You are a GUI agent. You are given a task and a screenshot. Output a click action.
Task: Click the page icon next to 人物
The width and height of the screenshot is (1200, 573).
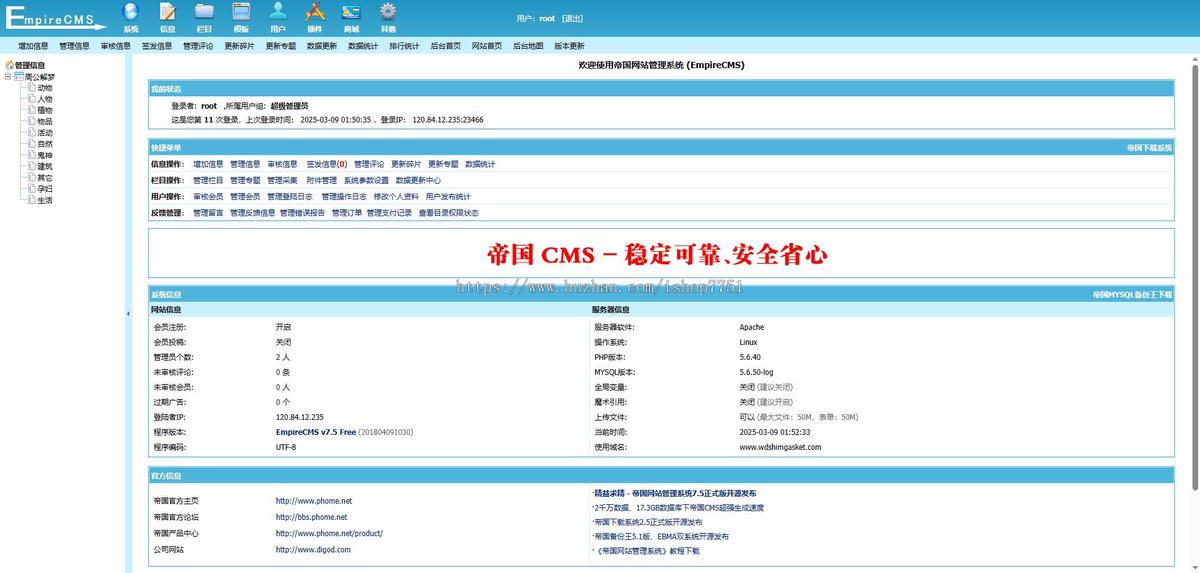pos(32,99)
